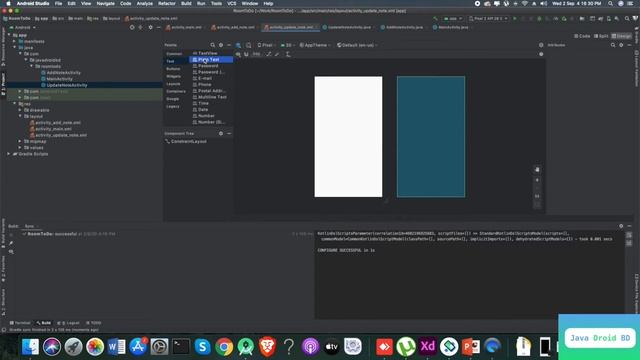Open the Google palette category
640x360 pixels.
coord(173,99)
